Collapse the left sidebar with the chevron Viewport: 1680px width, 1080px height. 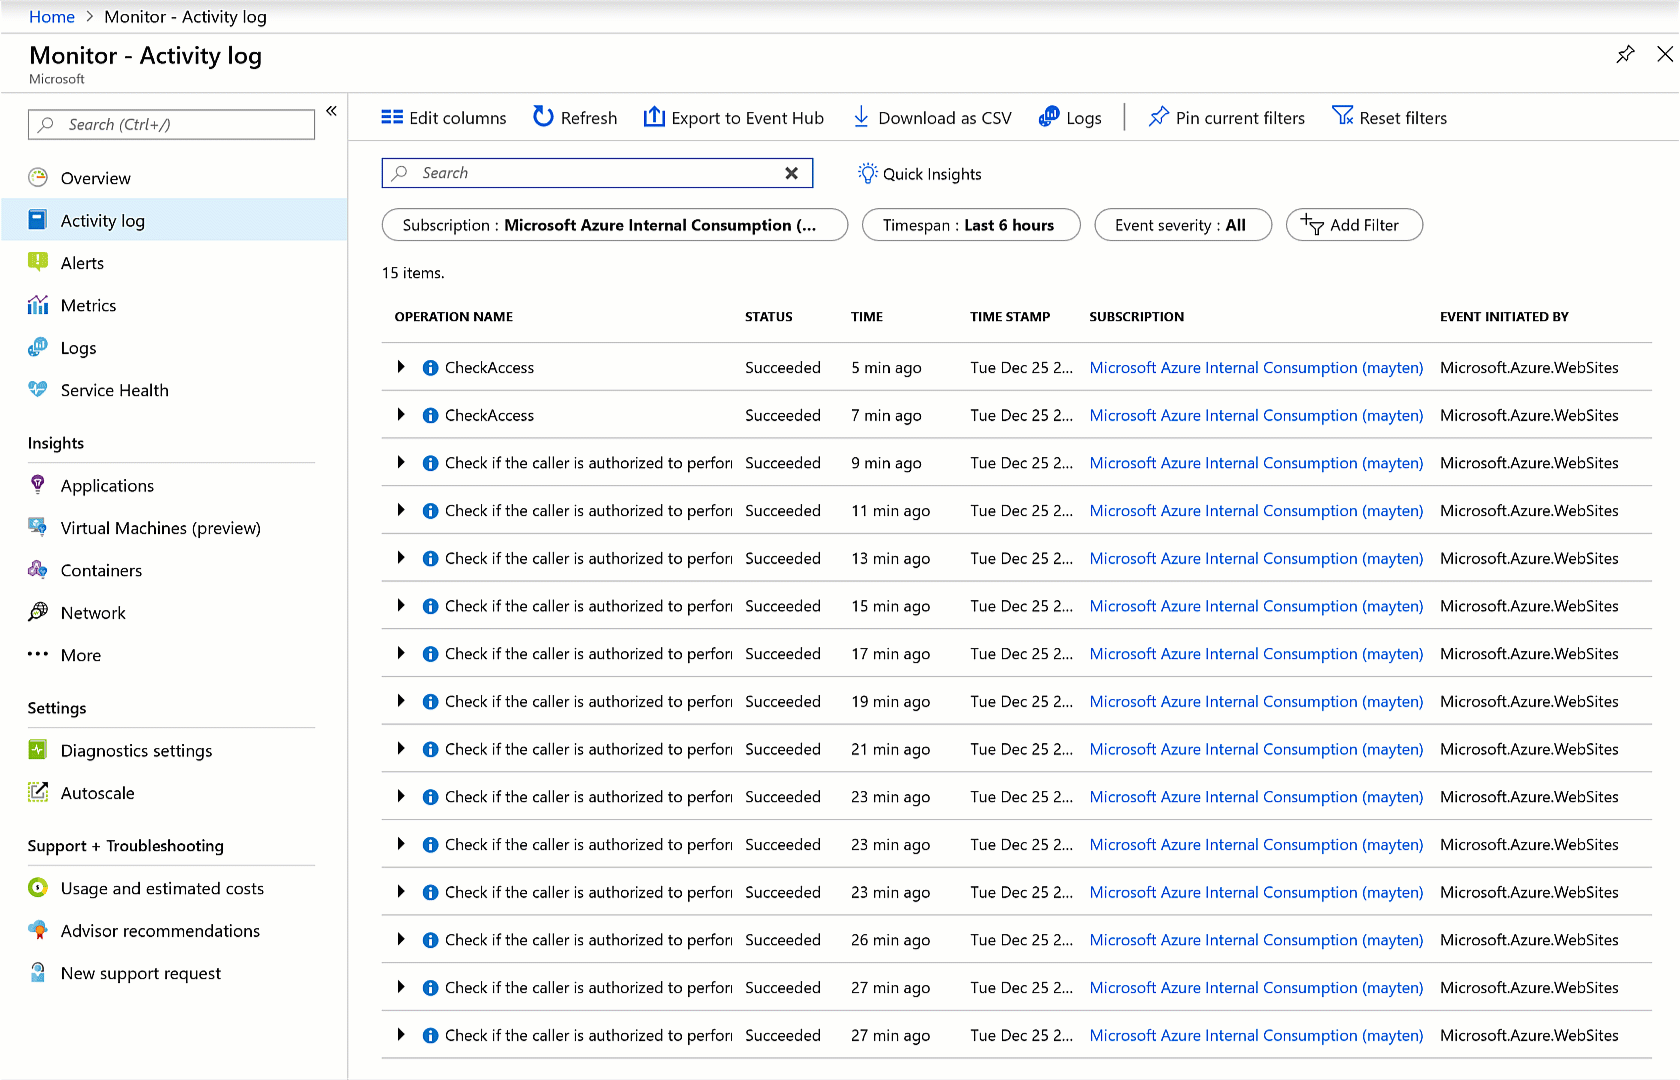click(x=331, y=111)
